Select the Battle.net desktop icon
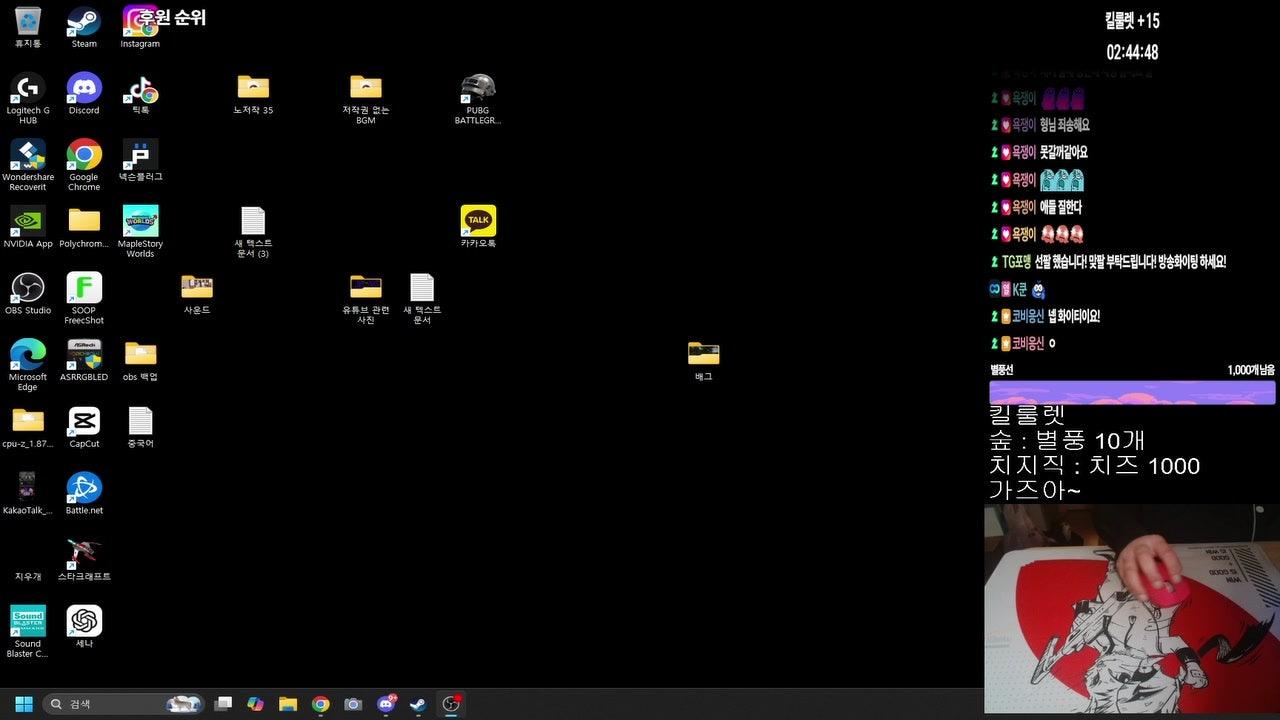This screenshot has width=1280, height=720. 84,494
